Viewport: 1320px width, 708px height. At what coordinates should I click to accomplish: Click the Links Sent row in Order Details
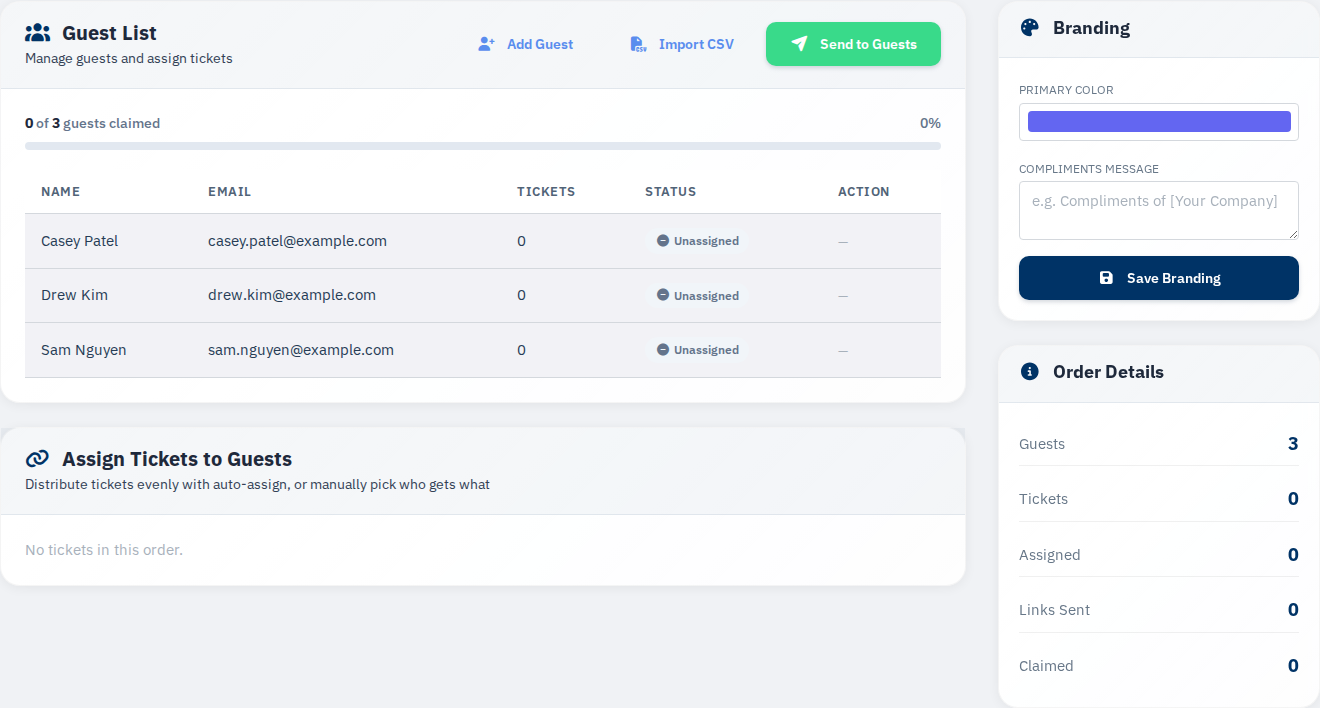(1159, 610)
